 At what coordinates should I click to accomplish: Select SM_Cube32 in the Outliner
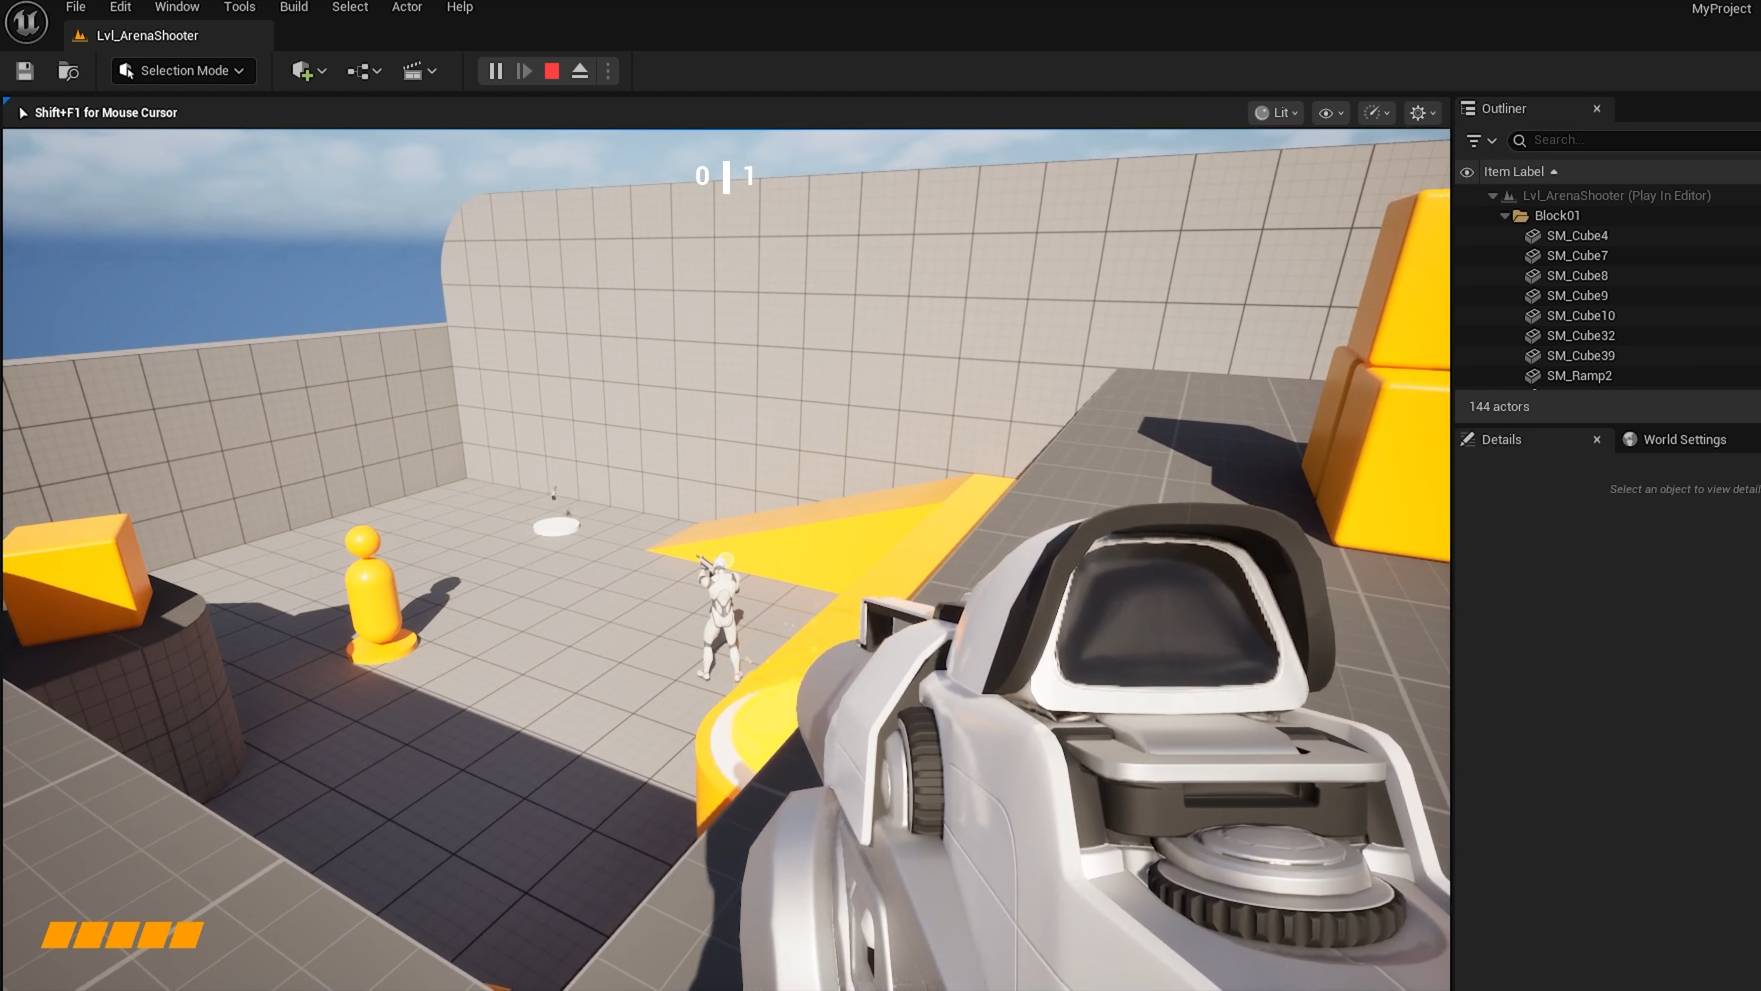pyautogui.click(x=1581, y=335)
